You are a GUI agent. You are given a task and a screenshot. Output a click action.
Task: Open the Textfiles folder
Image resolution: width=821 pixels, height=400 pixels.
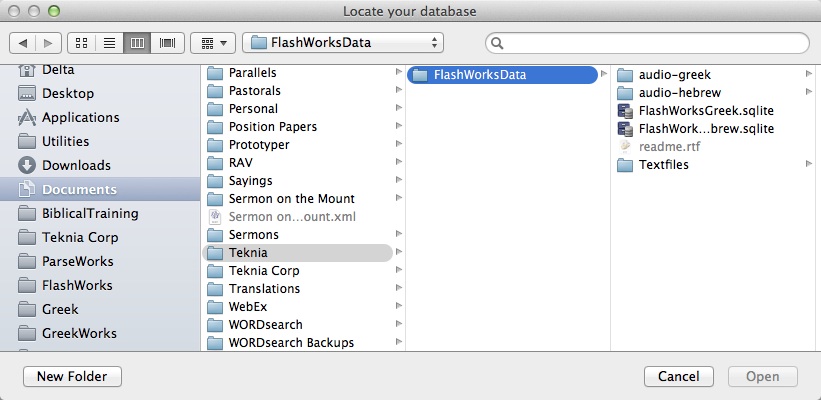tap(664, 165)
